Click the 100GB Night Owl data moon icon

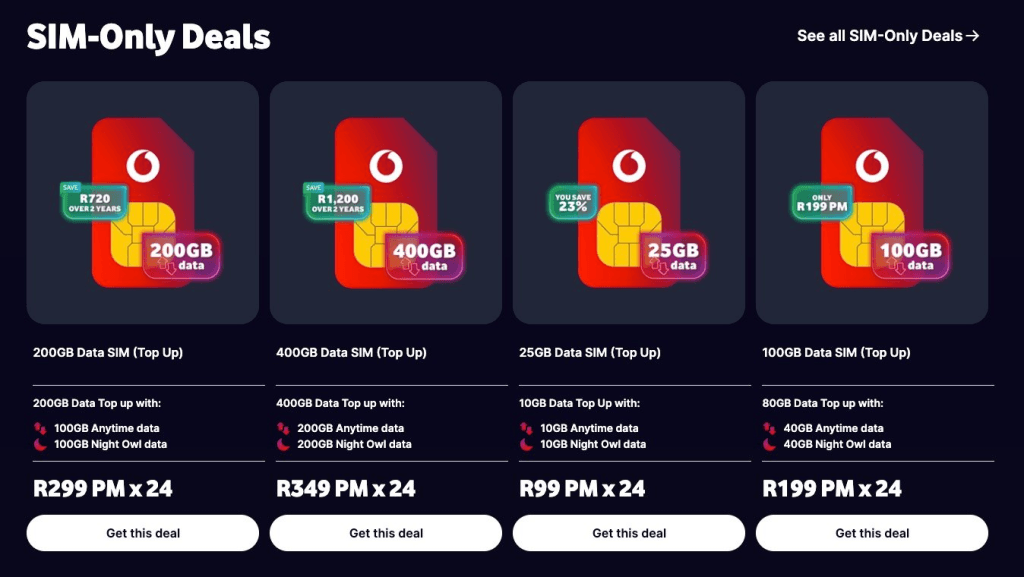click(41, 444)
